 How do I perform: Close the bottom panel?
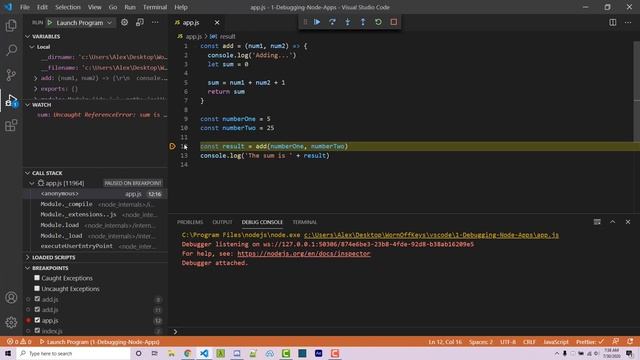pos(628,222)
